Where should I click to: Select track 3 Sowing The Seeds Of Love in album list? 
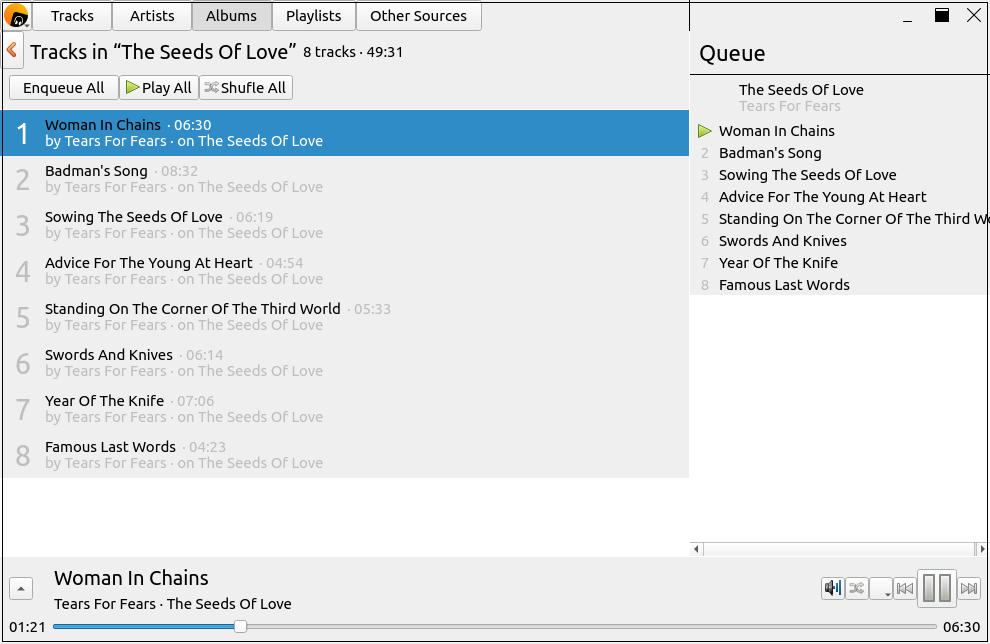tap(346, 225)
